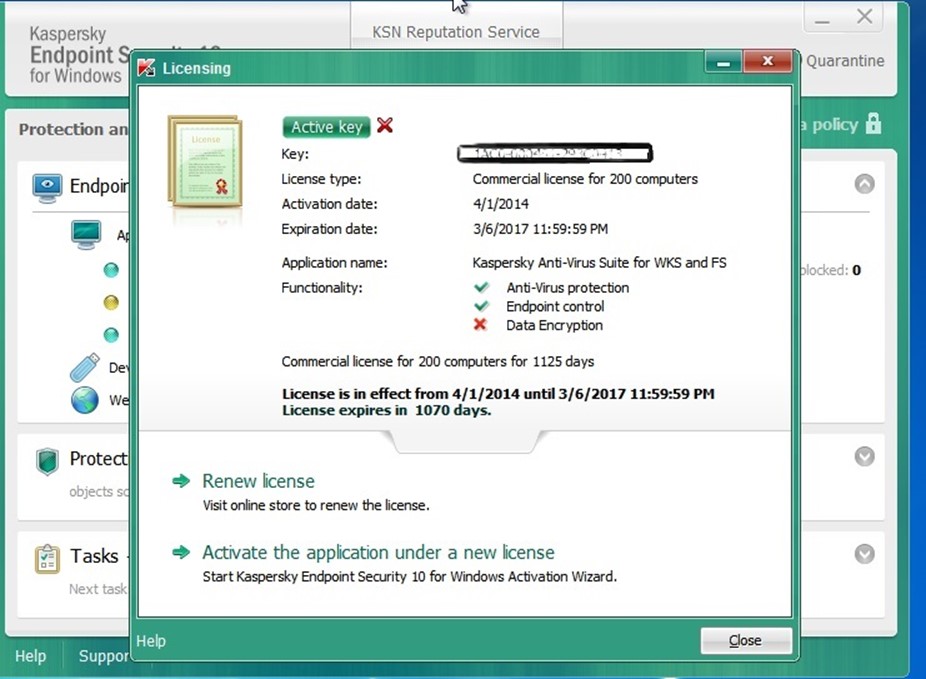926x679 pixels.
Task: Open KSN Reputation Service tab in main window
Action: (x=456, y=32)
